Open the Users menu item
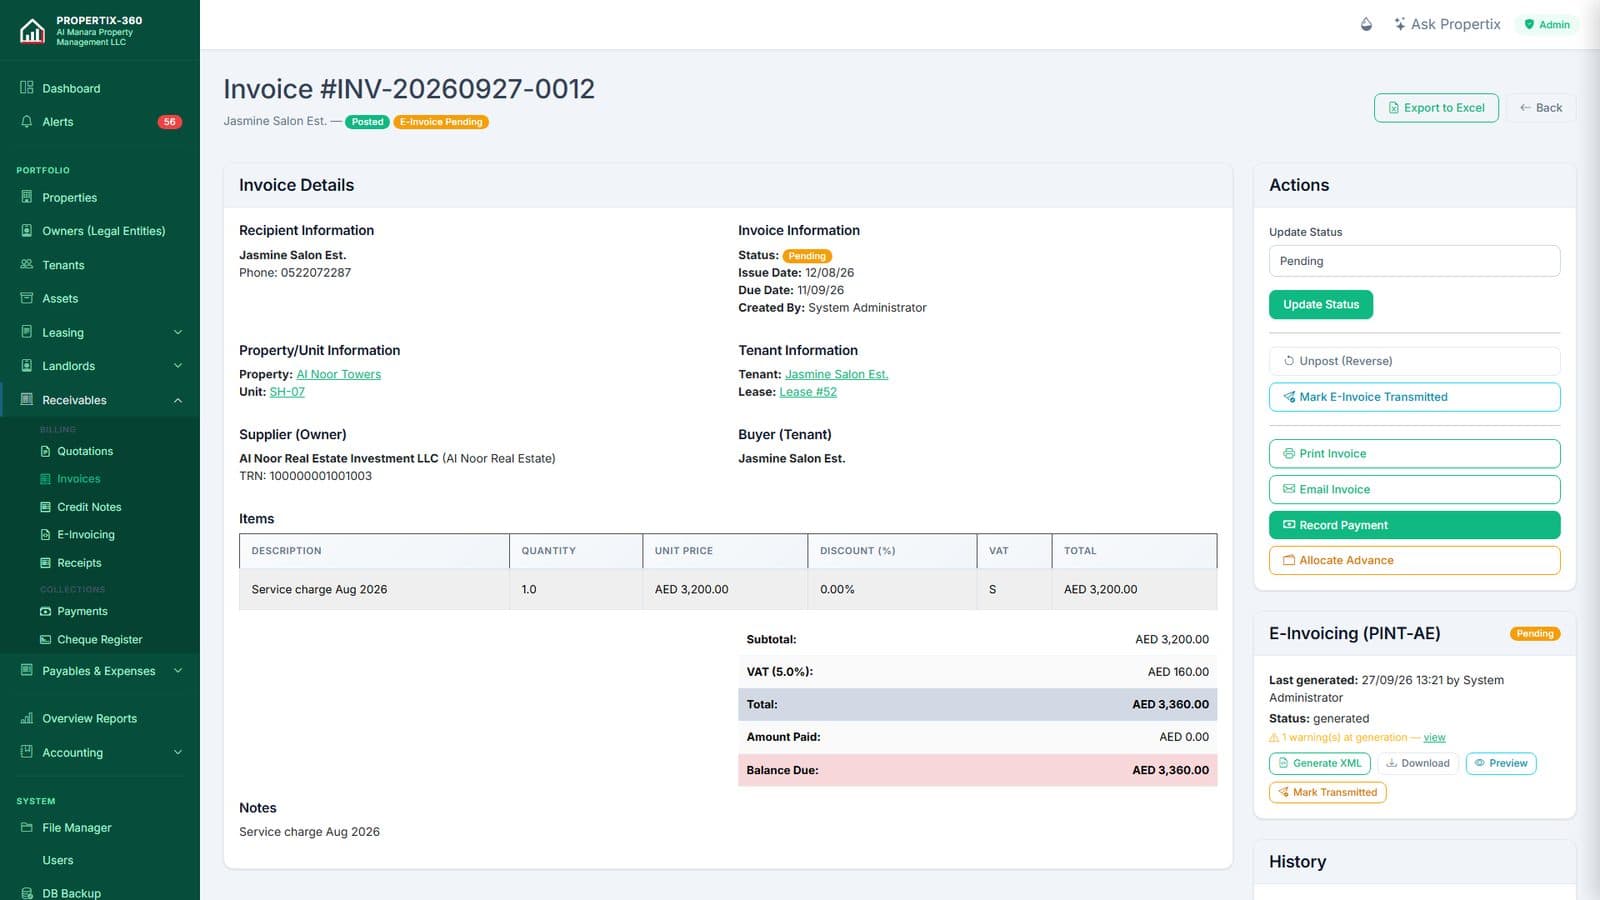Image resolution: width=1600 pixels, height=900 pixels. pyautogui.click(x=57, y=860)
